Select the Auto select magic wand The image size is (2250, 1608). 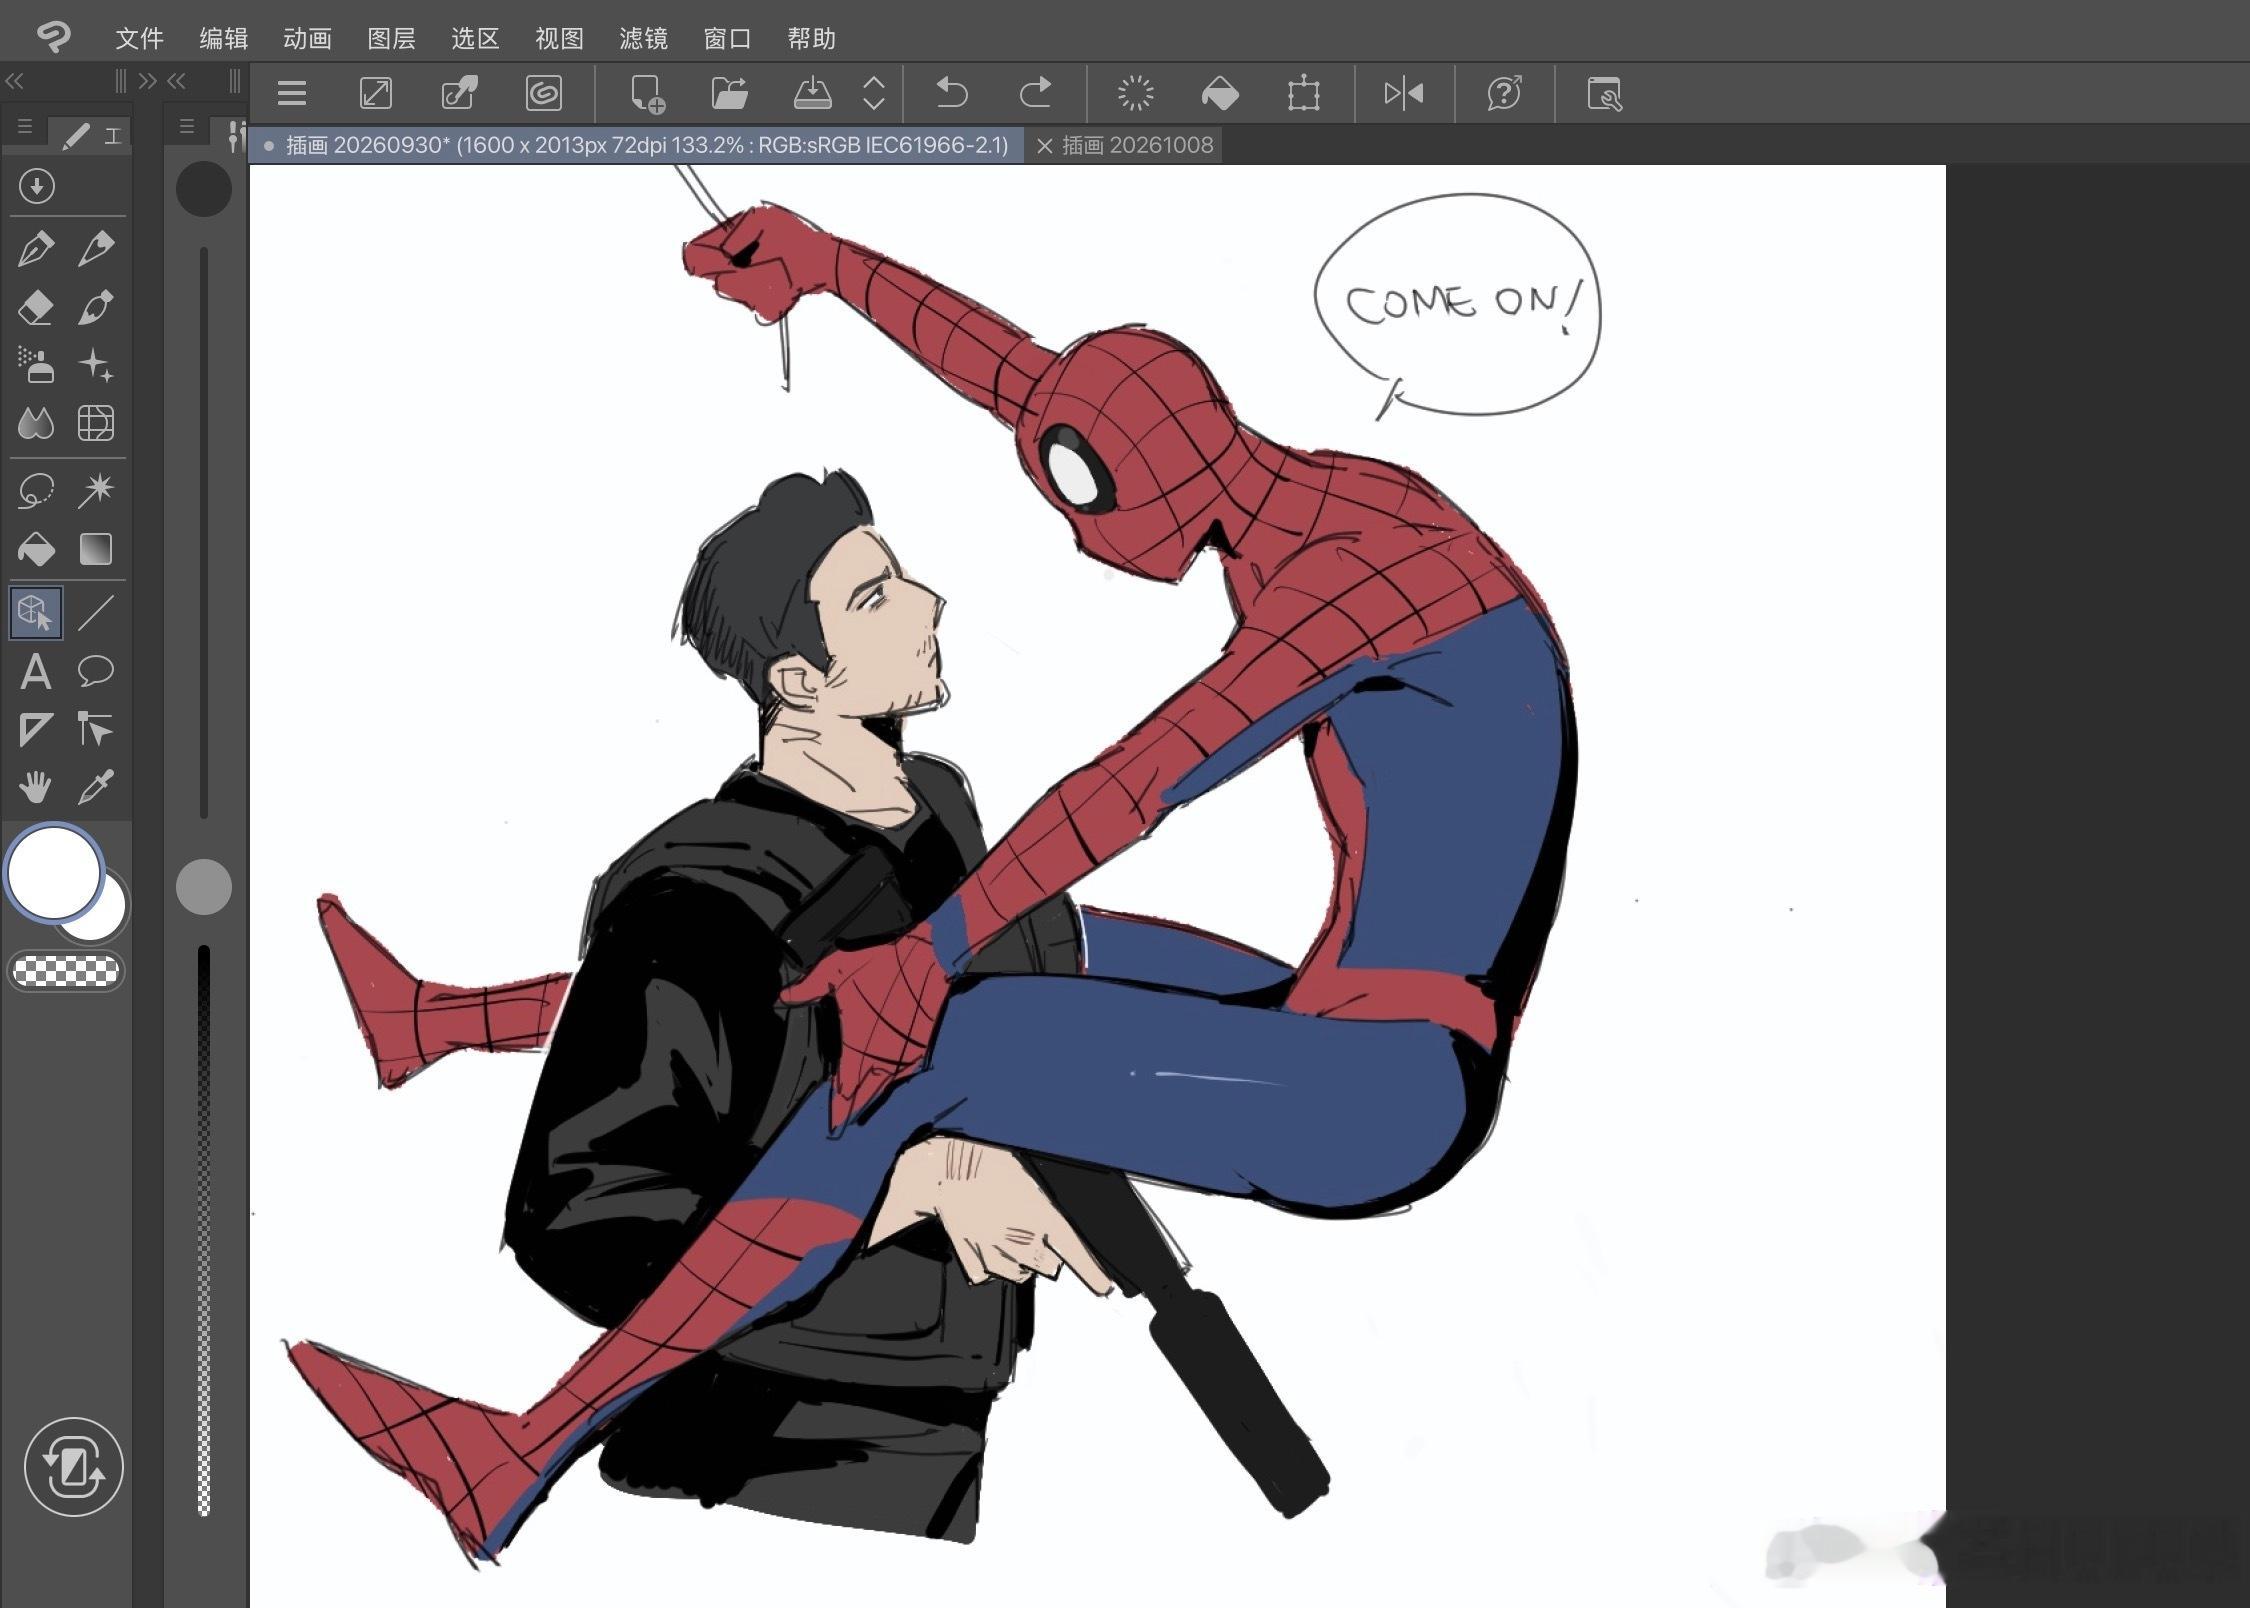point(96,490)
